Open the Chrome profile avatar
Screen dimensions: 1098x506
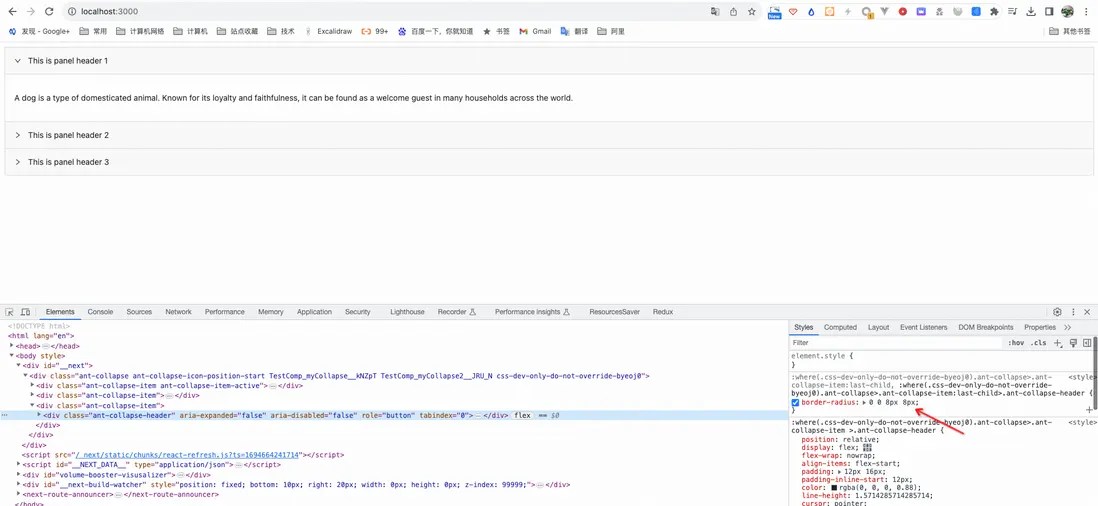tap(1067, 11)
